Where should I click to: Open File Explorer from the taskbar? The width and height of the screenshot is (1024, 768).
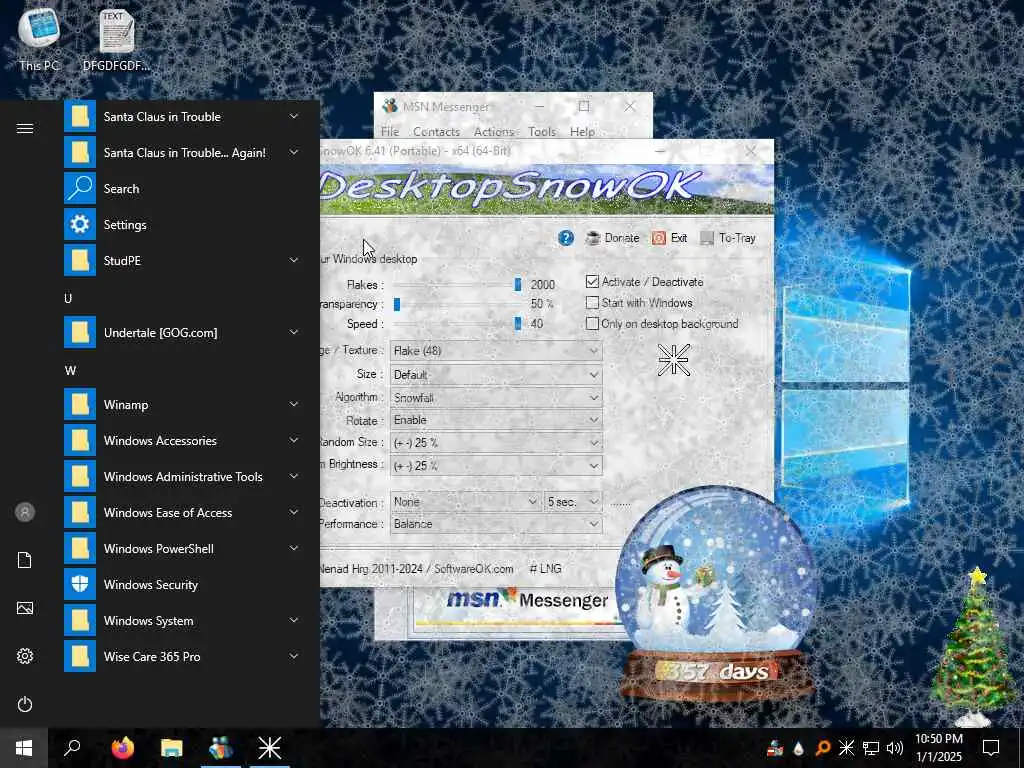(172, 748)
